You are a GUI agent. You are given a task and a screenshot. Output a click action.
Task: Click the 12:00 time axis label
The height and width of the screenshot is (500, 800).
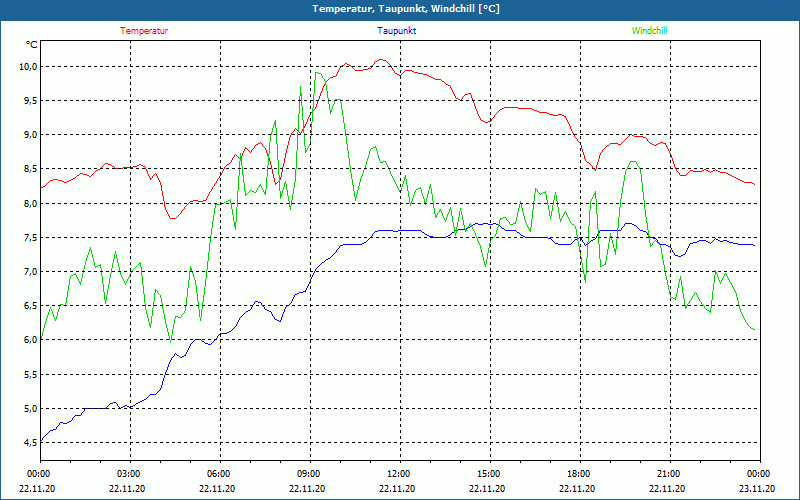(399, 474)
